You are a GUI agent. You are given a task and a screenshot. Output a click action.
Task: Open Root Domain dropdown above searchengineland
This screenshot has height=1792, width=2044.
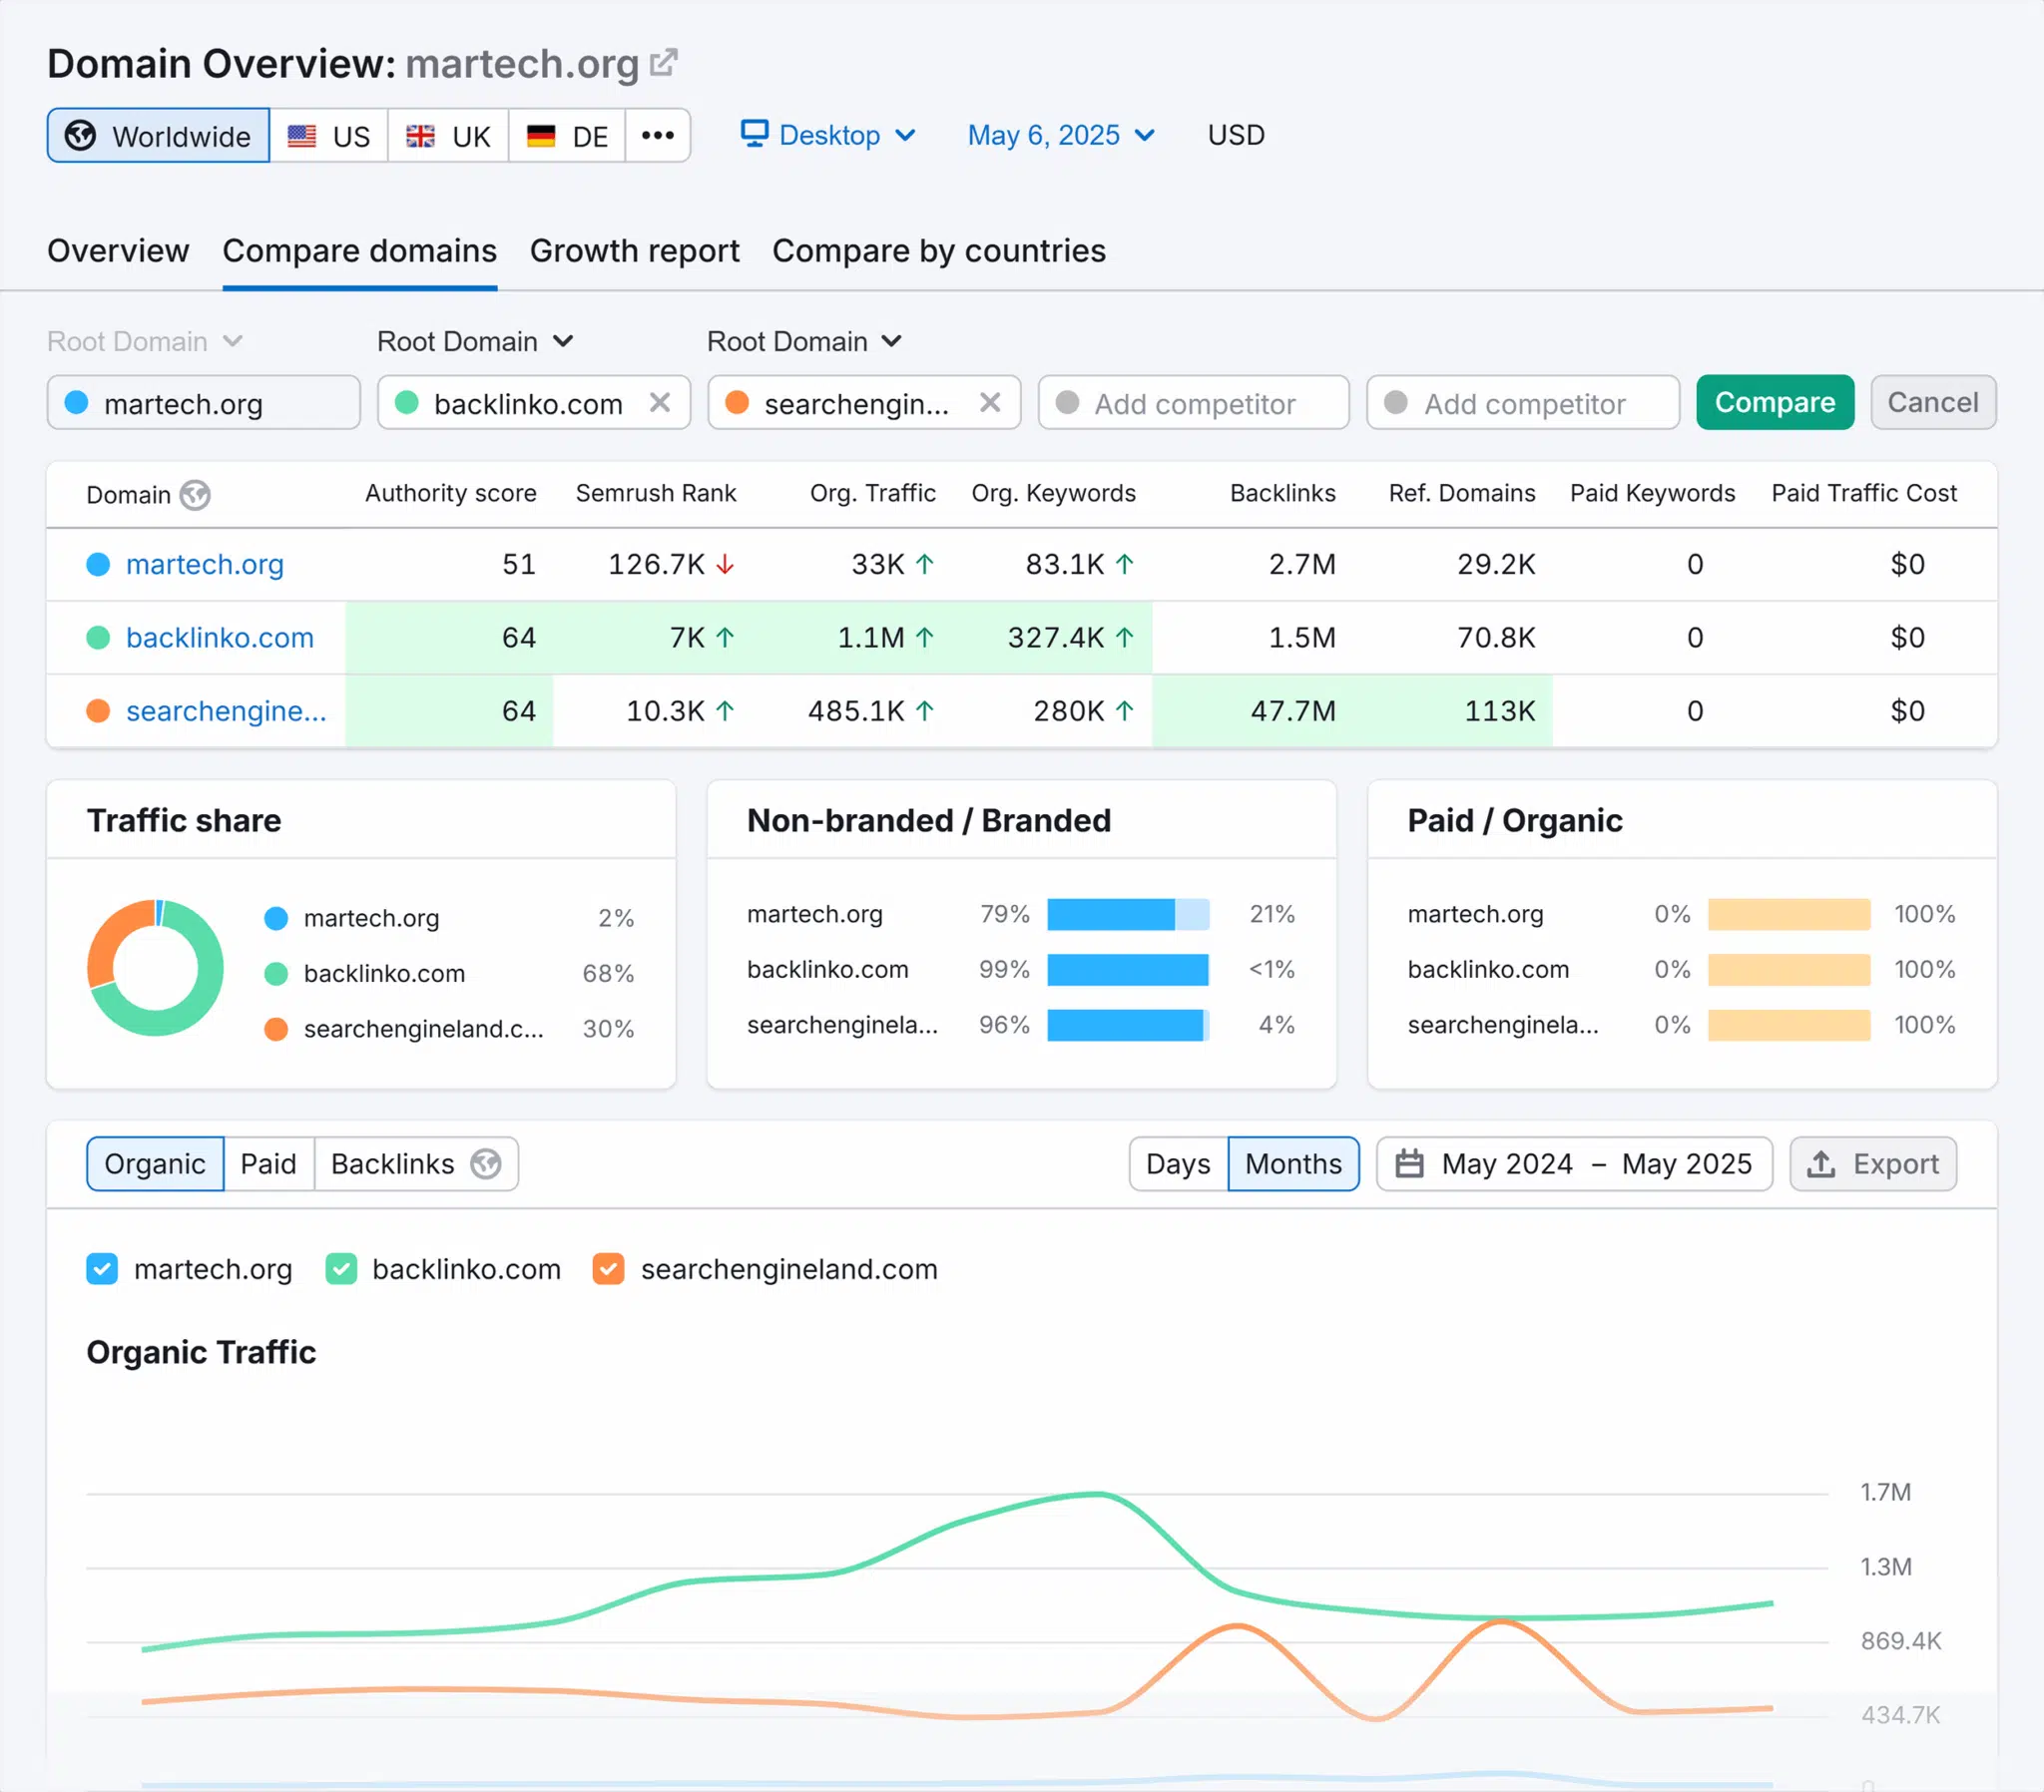[805, 342]
